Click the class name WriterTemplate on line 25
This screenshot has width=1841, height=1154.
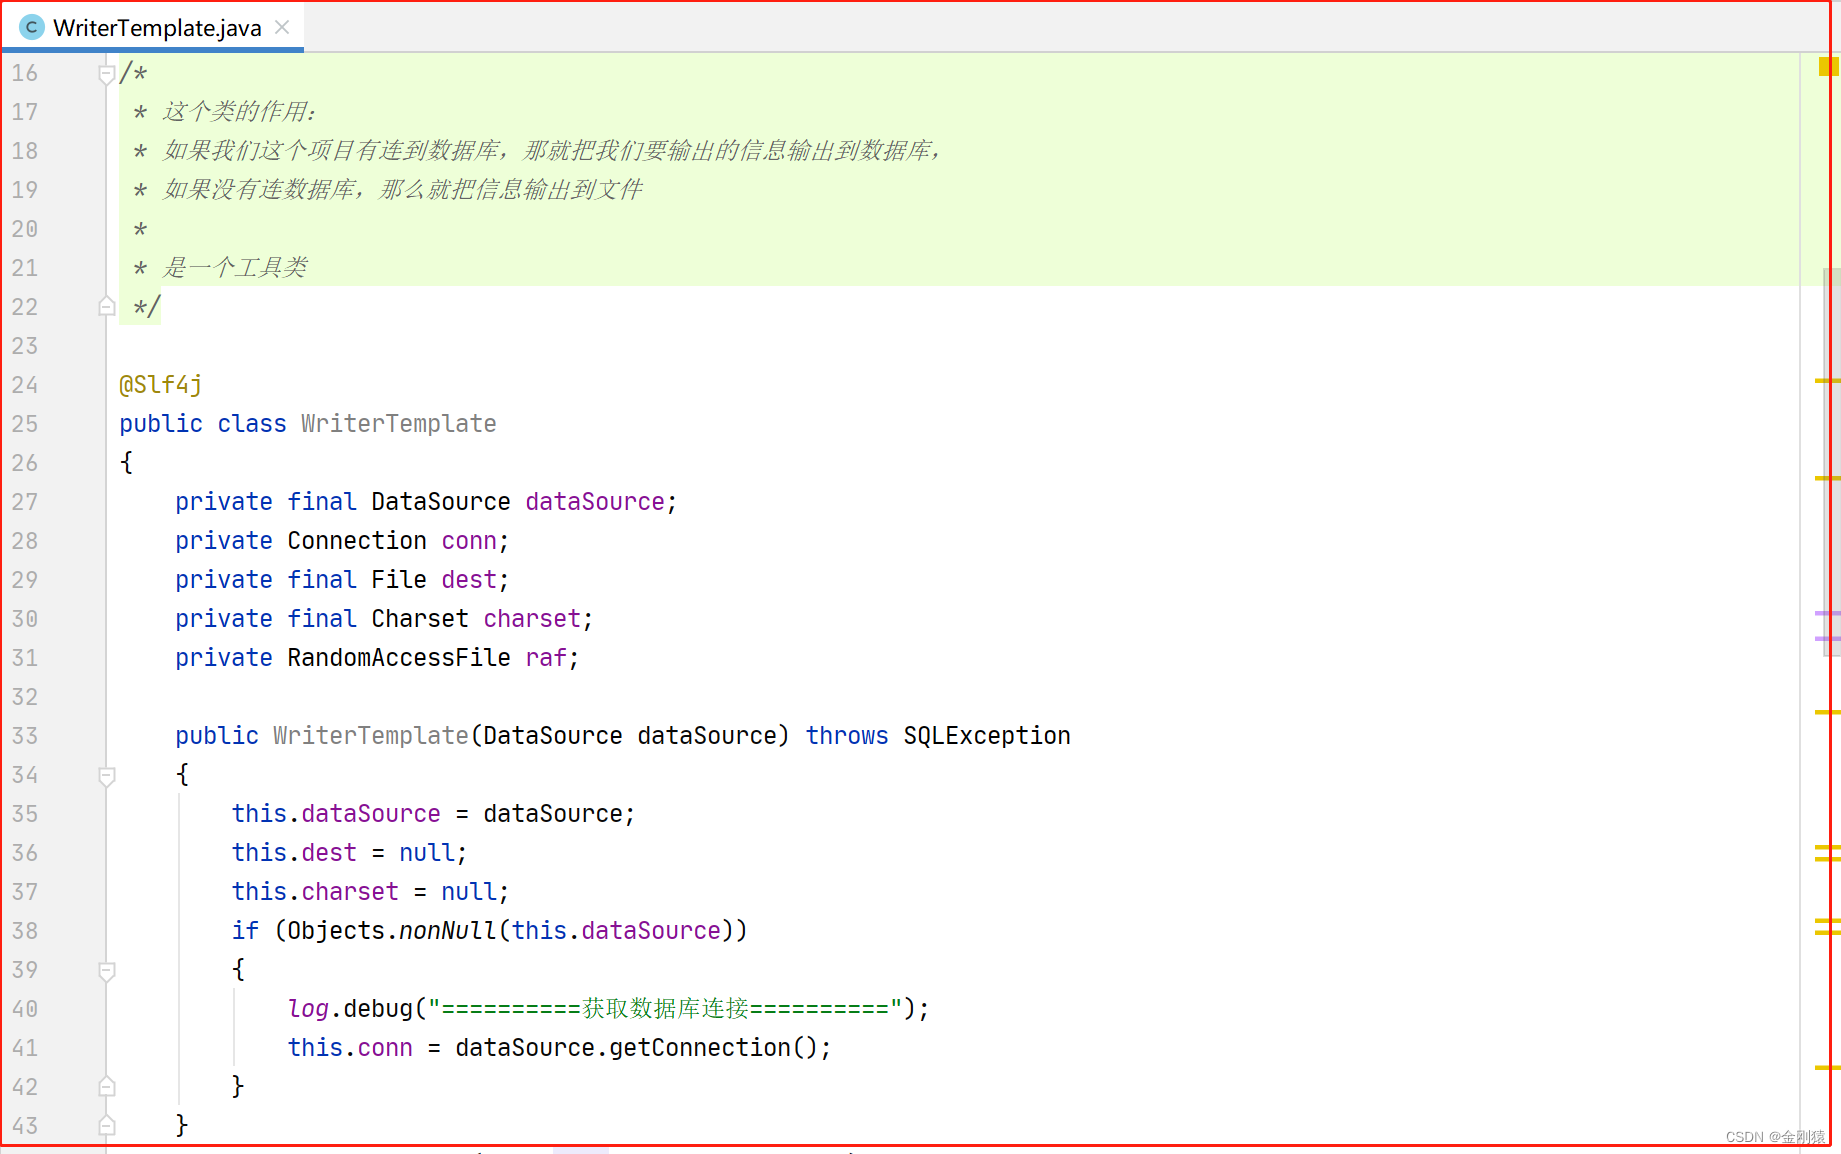pos(398,424)
